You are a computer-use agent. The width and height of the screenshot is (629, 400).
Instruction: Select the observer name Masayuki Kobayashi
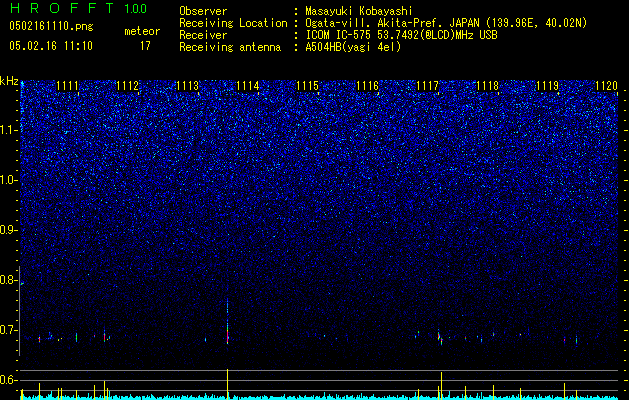(x=359, y=11)
